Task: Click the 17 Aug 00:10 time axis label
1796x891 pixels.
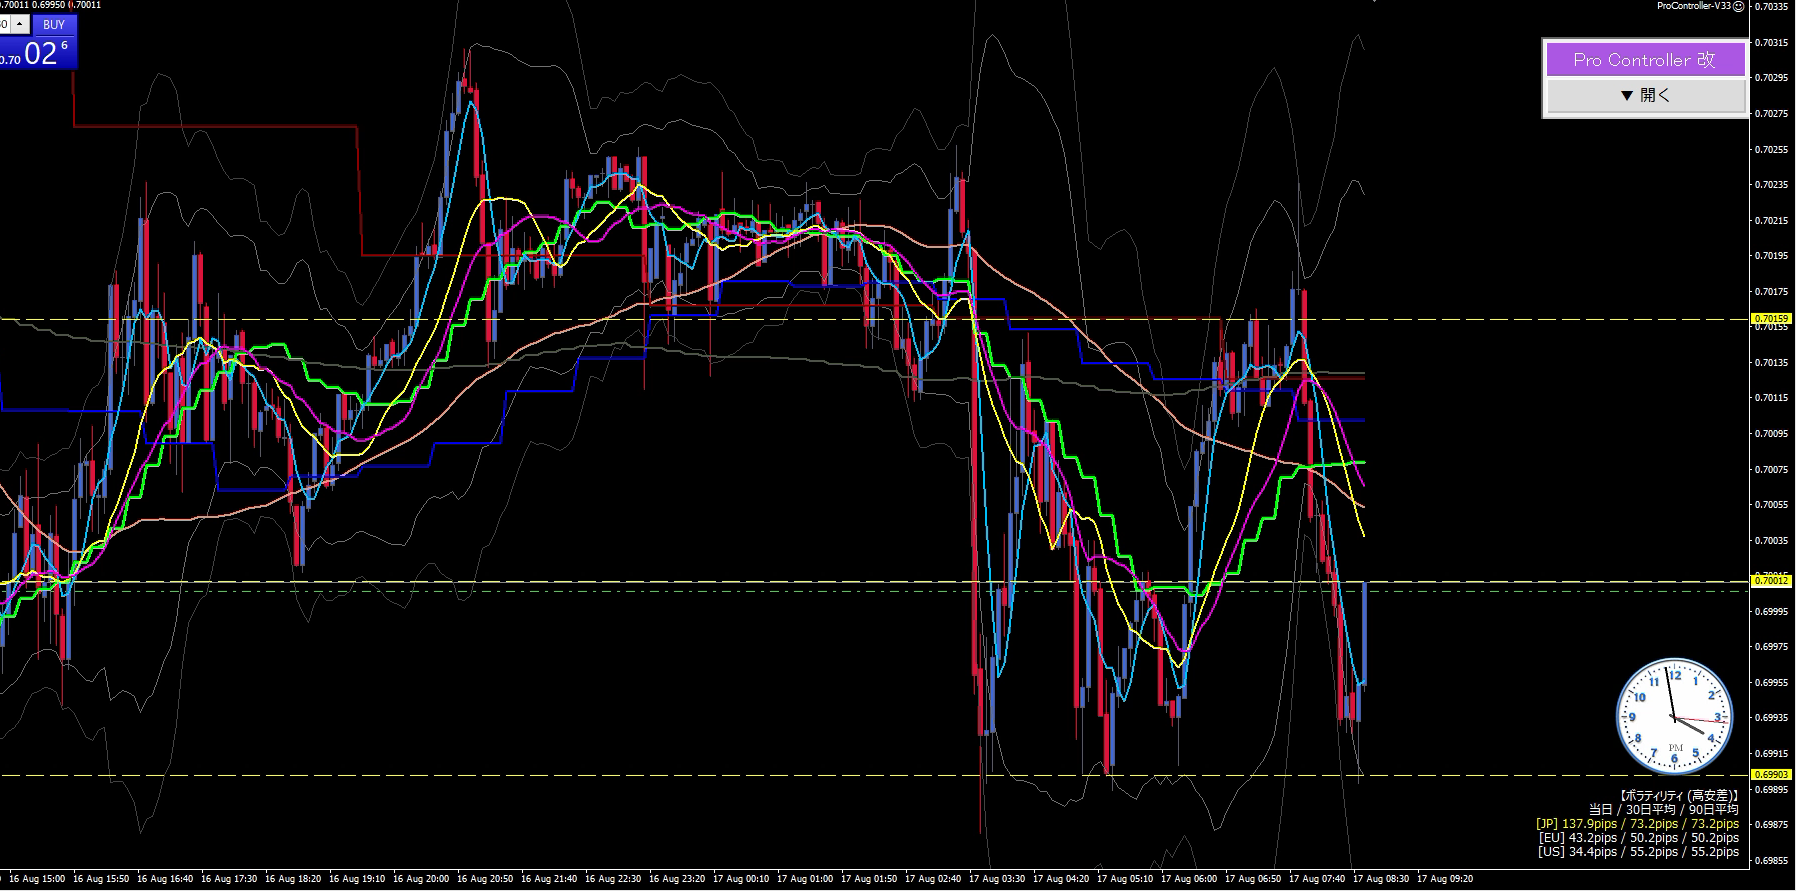Action: [x=741, y=879]
